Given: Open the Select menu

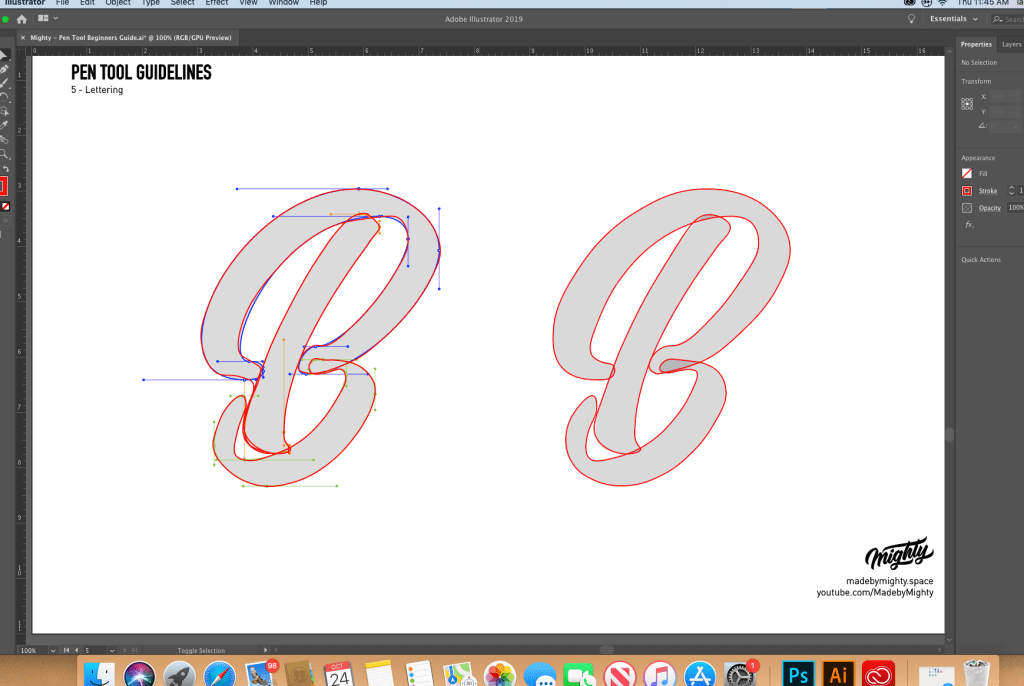Looking at the screenshot, I should [x=182, y=3].
